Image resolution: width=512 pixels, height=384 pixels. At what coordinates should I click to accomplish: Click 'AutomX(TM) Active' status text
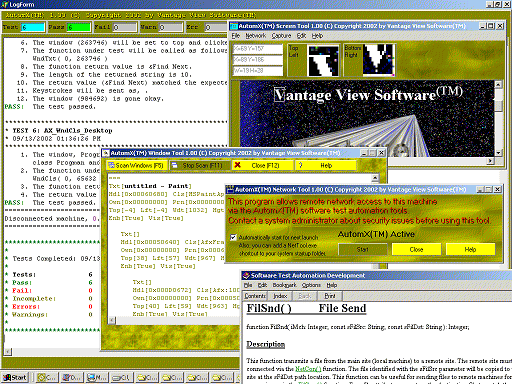point(376,234)
